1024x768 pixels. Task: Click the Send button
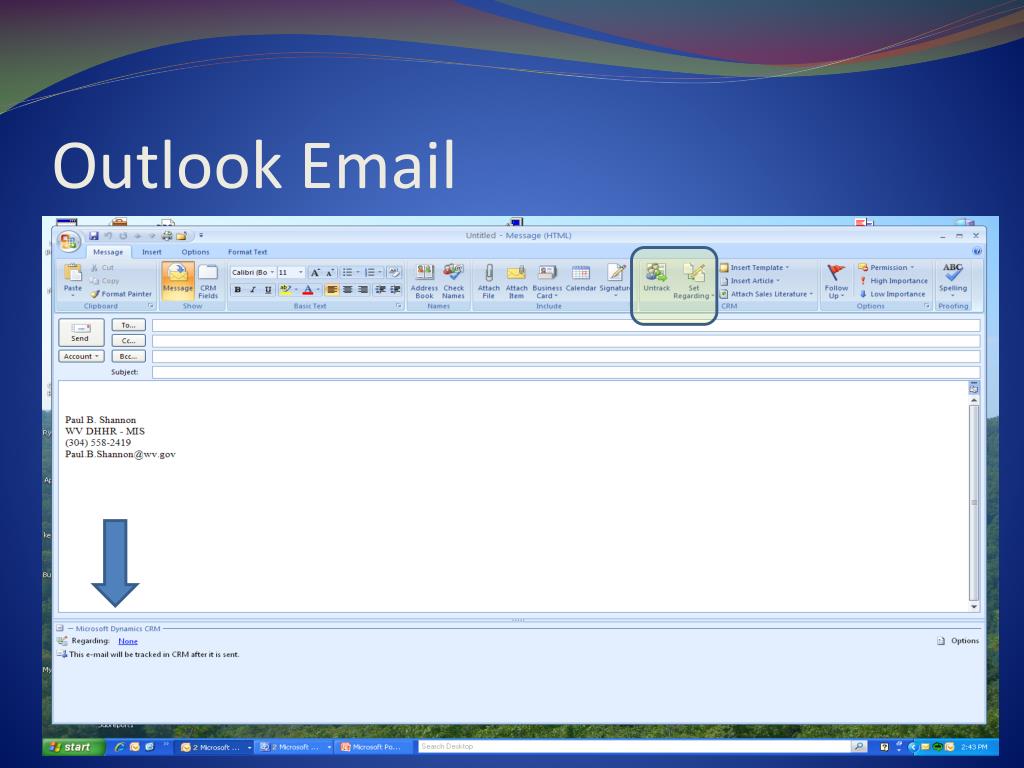coord(81,332)
